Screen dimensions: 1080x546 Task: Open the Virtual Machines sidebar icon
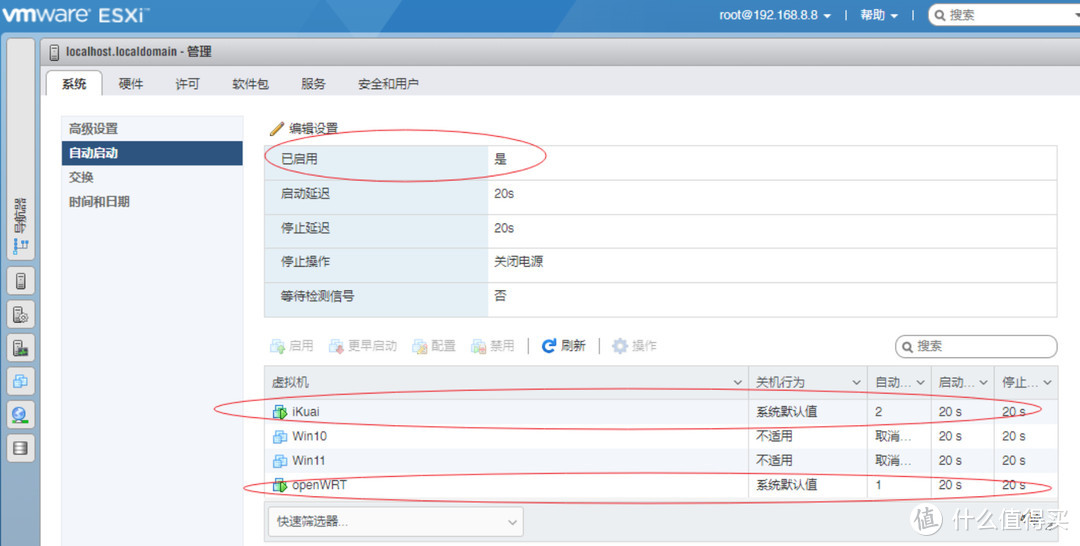point(21,381)
